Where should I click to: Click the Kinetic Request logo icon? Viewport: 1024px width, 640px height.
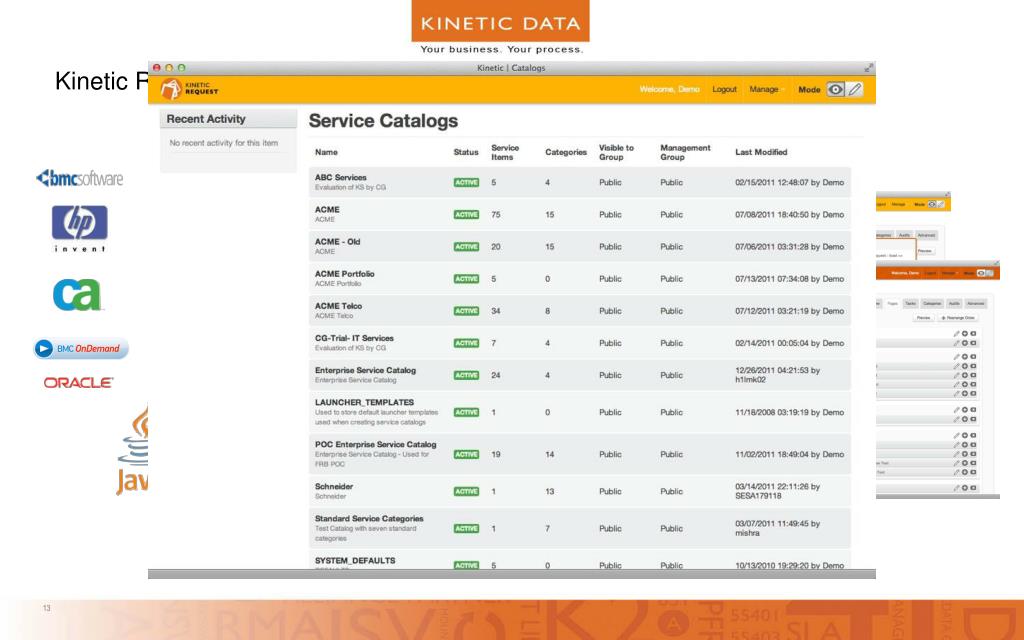pyautogui.click(x=170, y=89)
